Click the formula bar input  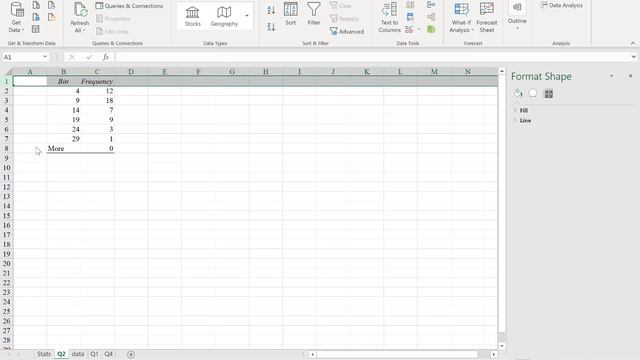[372, 57]
